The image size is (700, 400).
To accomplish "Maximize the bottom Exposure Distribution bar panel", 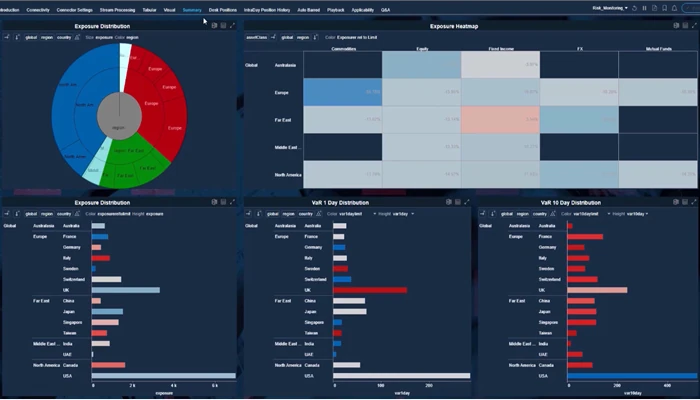I will [232, 202].
